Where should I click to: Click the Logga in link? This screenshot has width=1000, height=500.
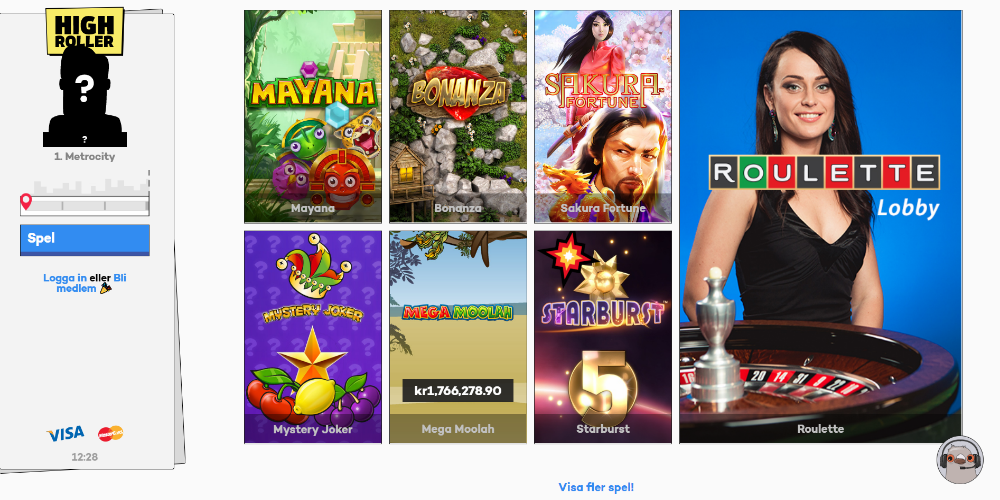pos(65,278)
